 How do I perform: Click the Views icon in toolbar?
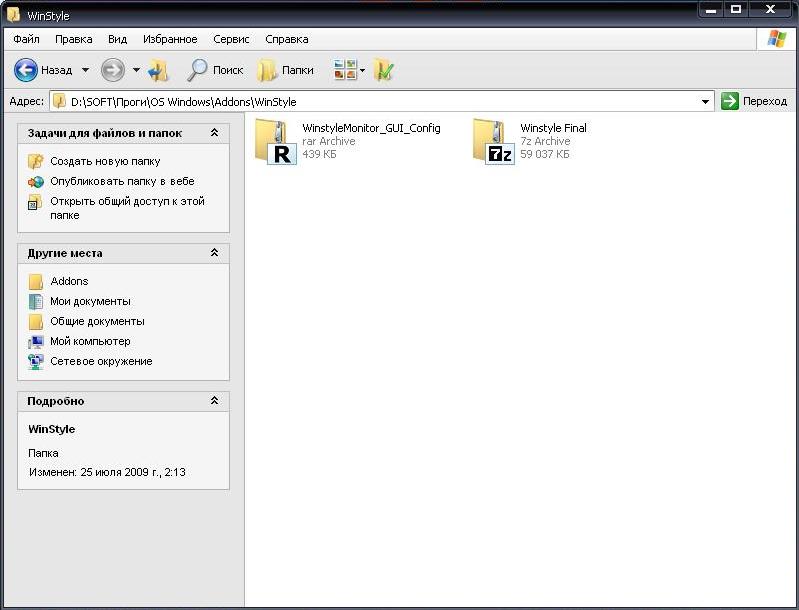click(345, 70)
